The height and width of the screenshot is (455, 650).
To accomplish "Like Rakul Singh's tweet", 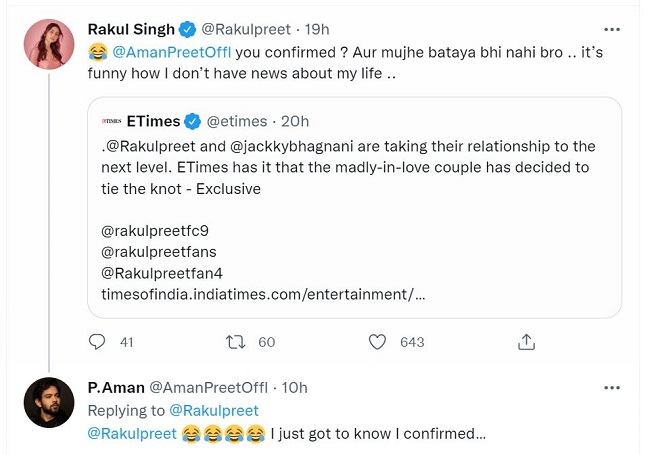I will 377,342.
